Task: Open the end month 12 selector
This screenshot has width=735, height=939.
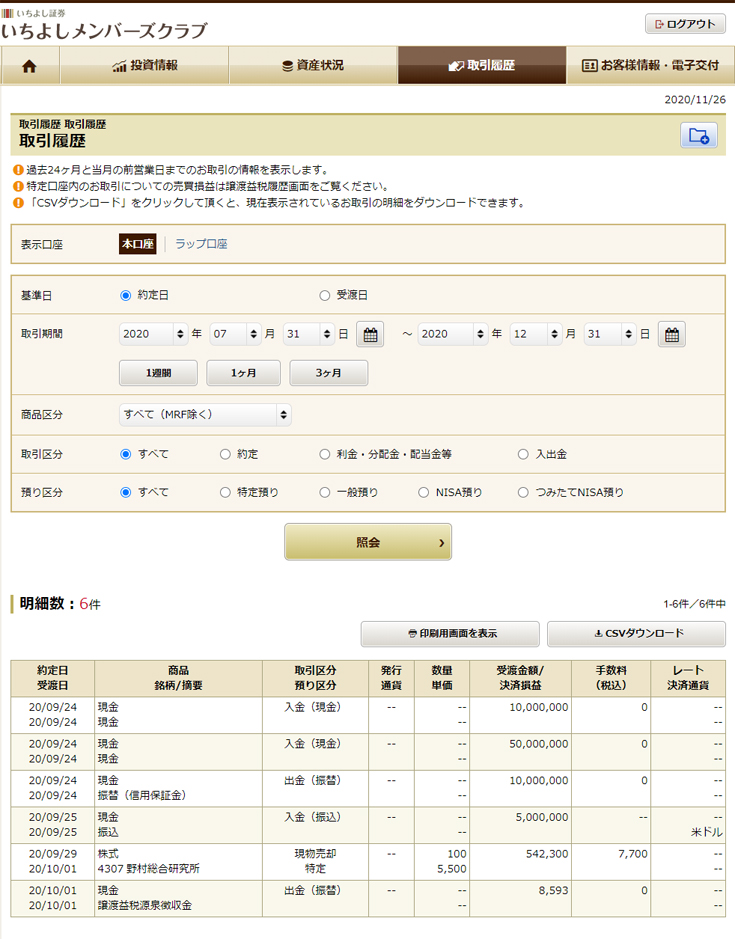Action: tap(534, 335)
